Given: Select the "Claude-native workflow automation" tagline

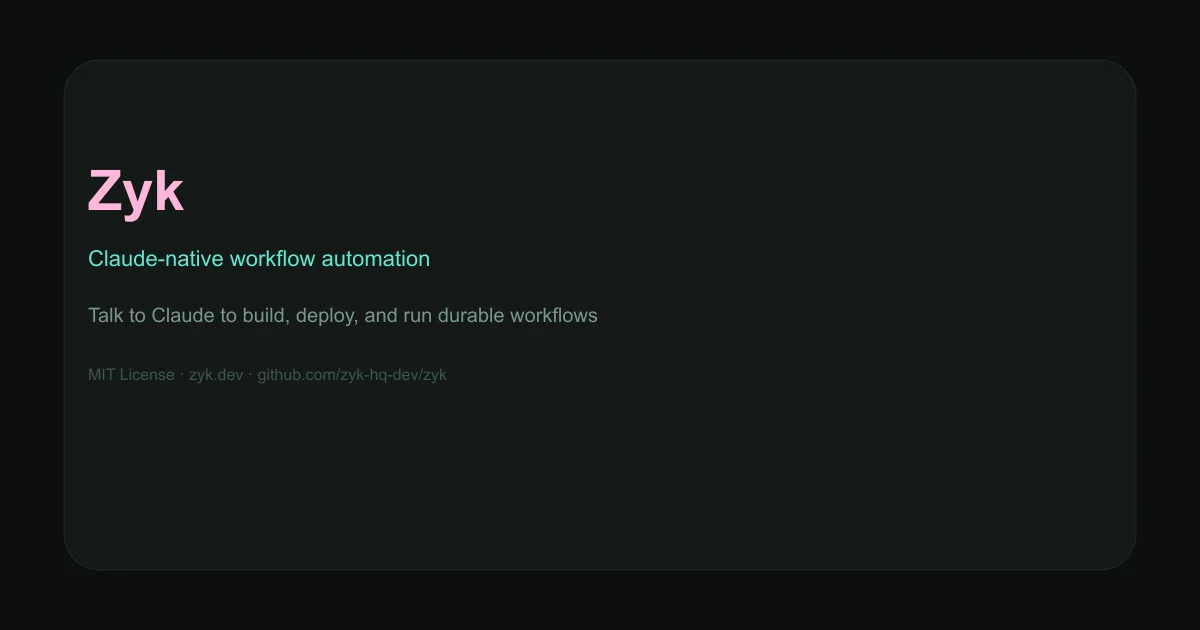Looking at the screenshot, I should 259,259.
